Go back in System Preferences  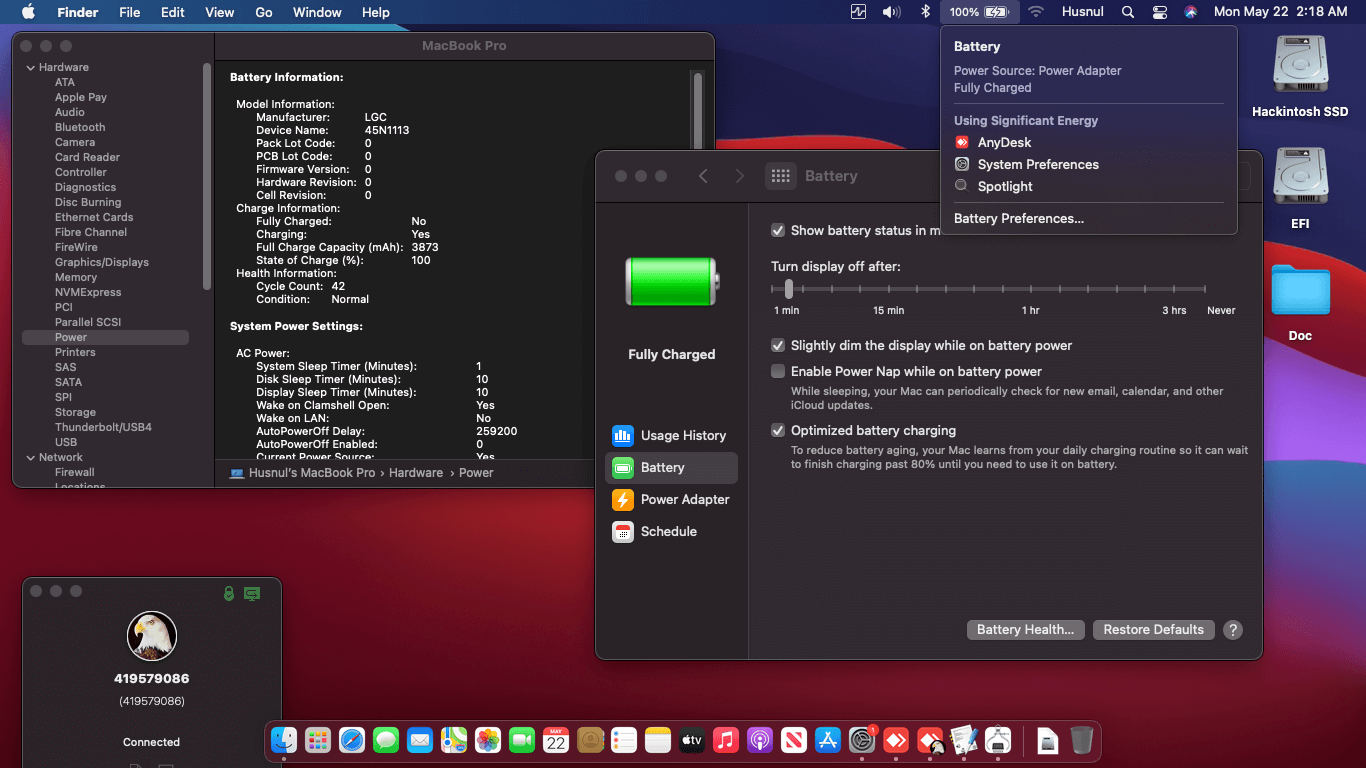[x=703, y=176]
